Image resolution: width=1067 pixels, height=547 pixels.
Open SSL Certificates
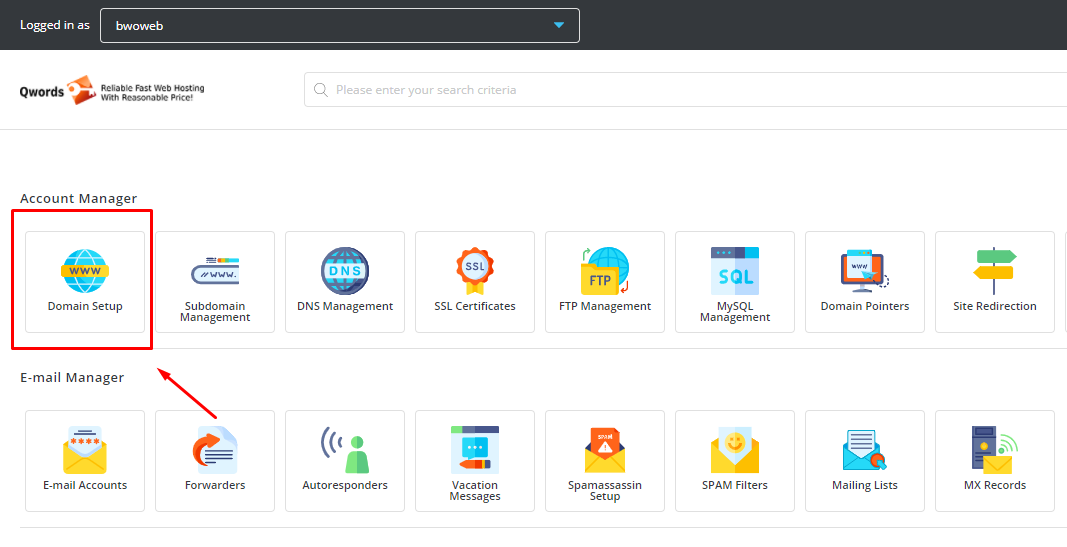tap(475, 282)
